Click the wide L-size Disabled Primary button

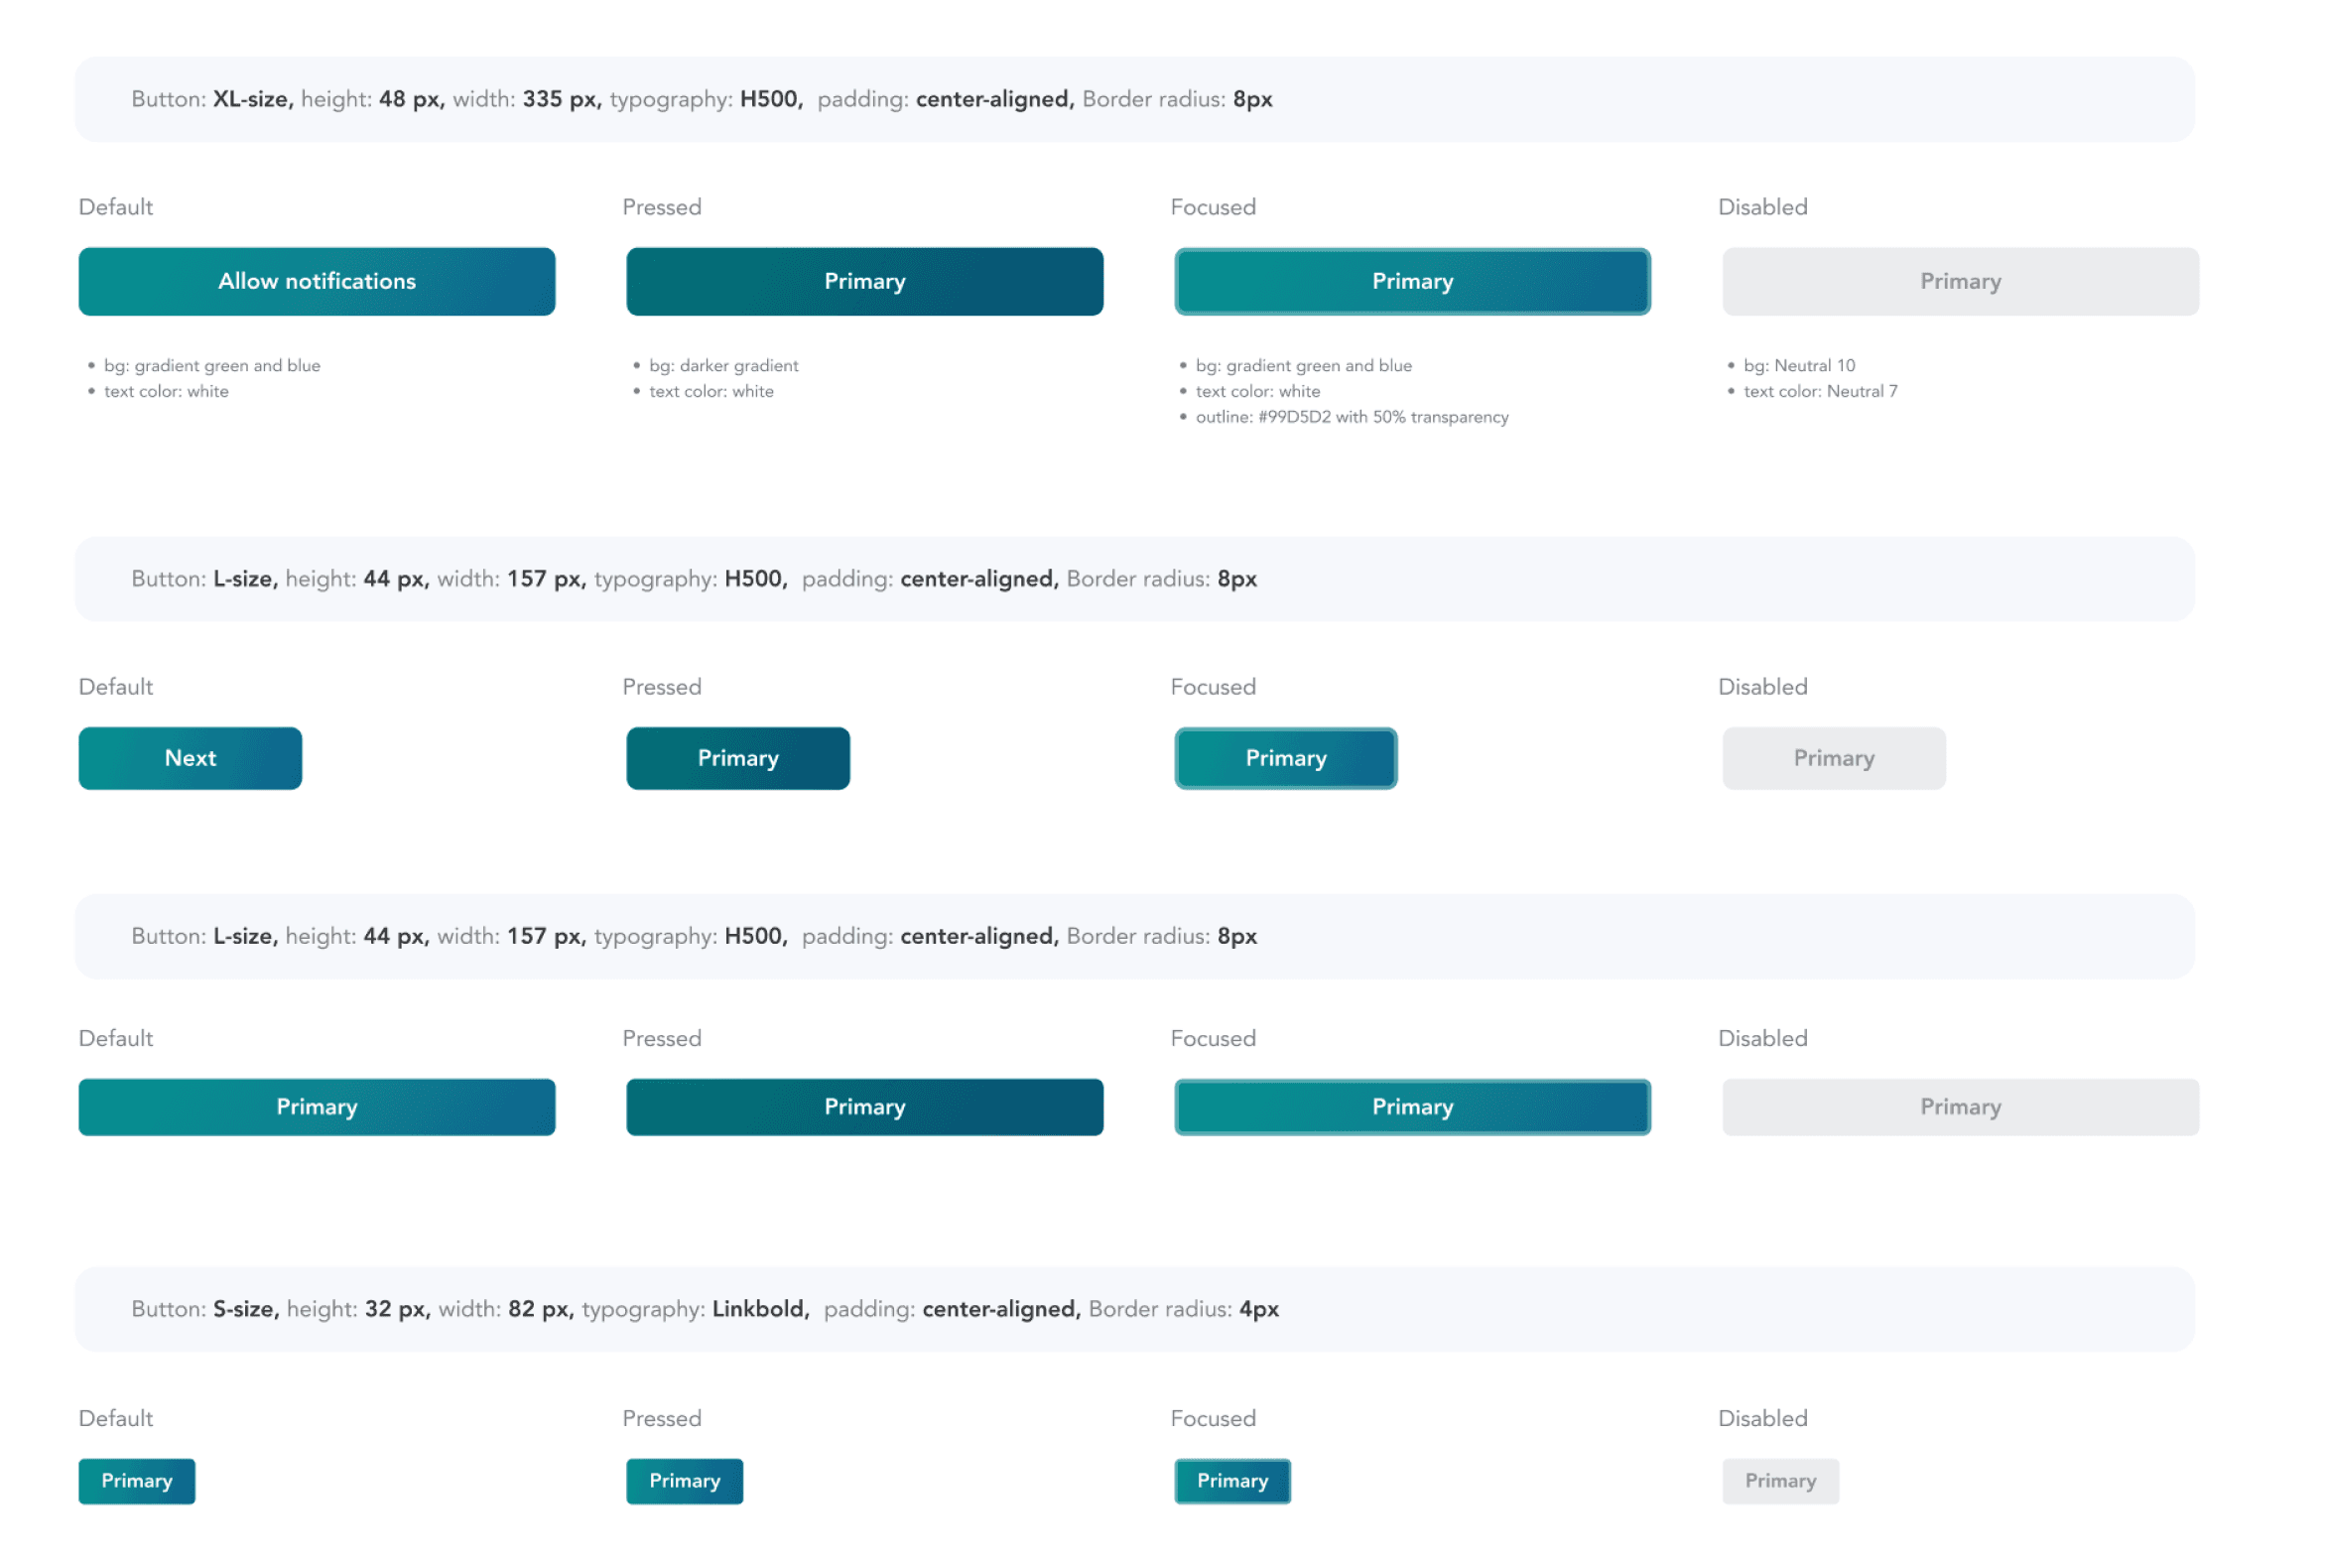(1959, 1107)
